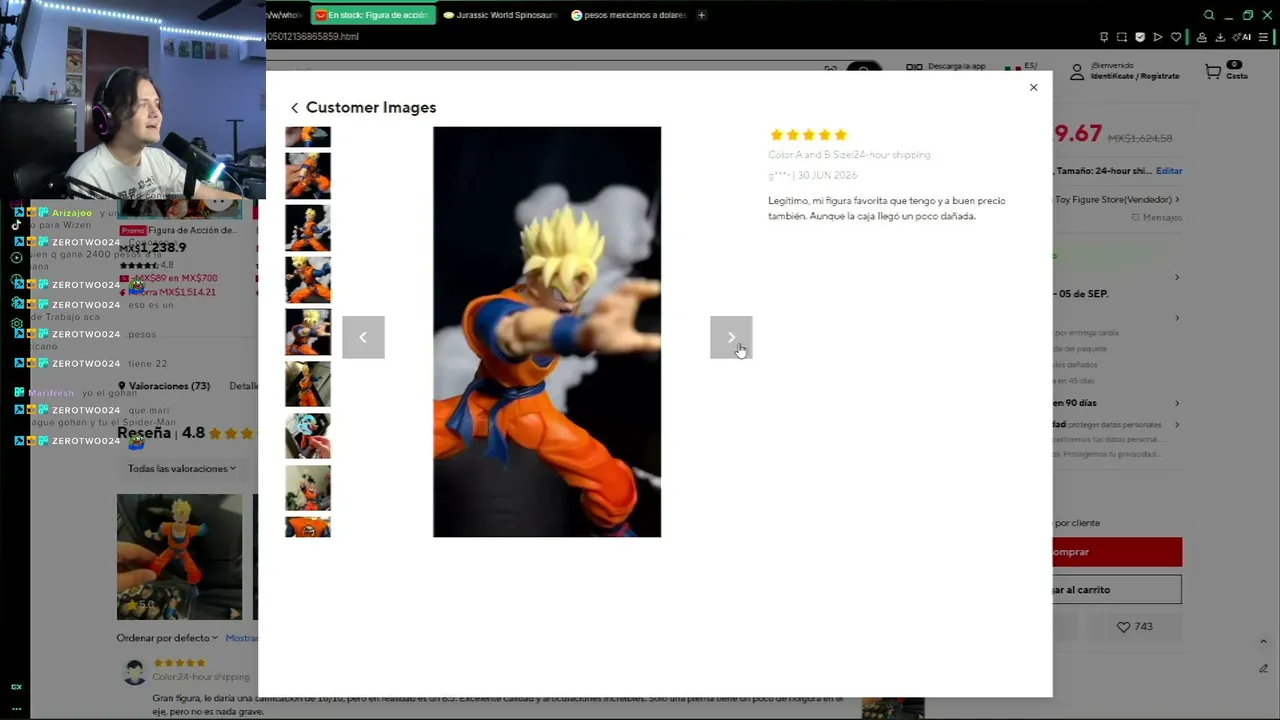
Task: Expand the personal data protection details
Action: point(1177,425)
